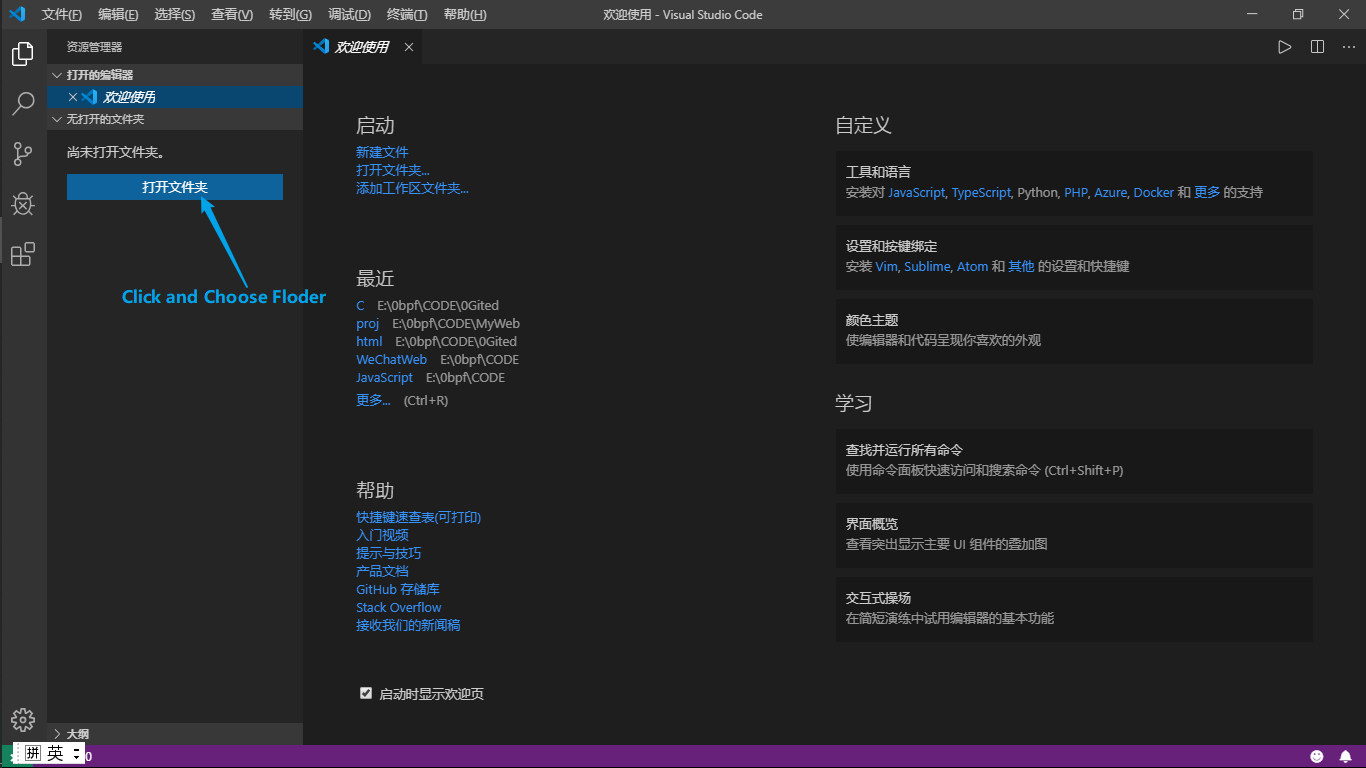Viewport: 1366px width, 768px height.
Task: Open the recent project MyWeb named proj
Action: pos(367,323)
